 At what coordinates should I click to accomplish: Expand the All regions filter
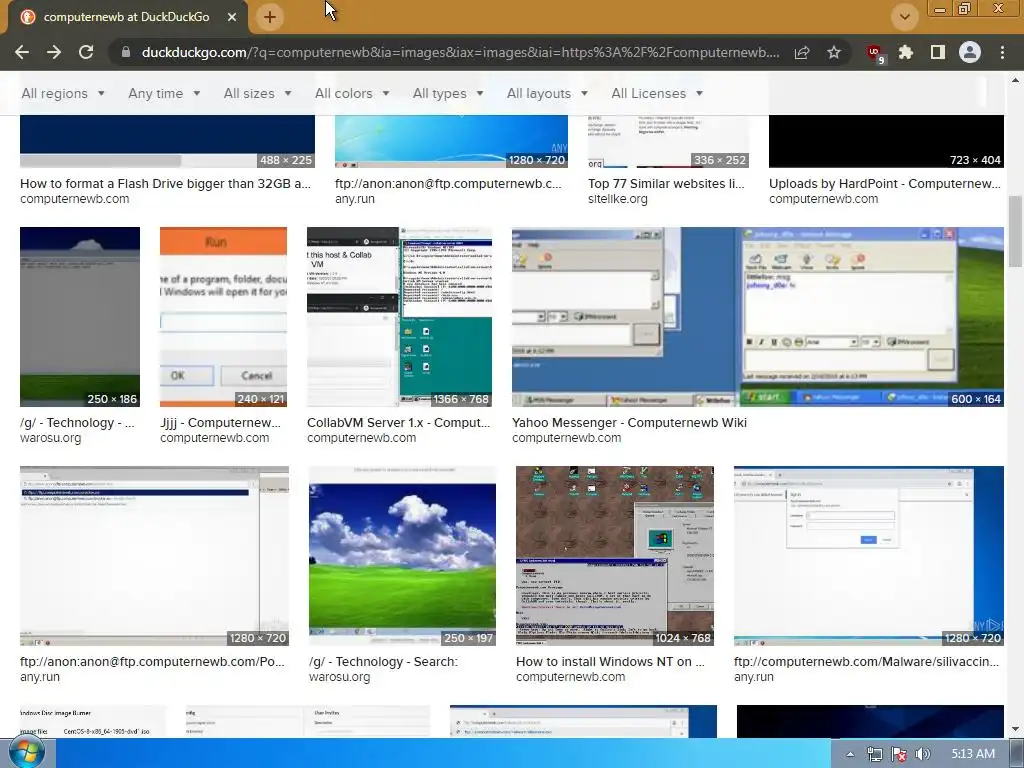[63, 93]
